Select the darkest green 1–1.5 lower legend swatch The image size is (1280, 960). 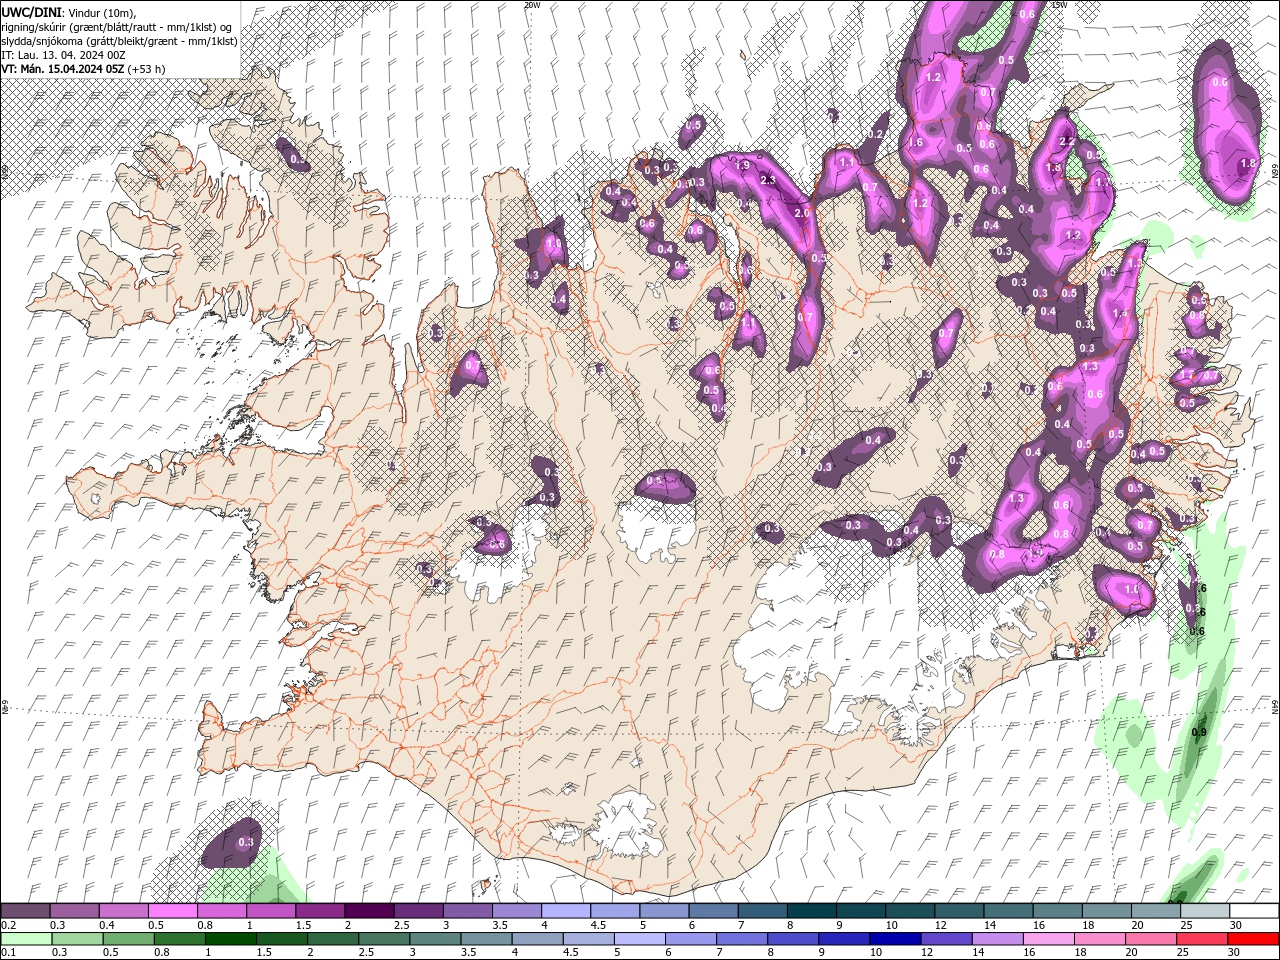230,939
